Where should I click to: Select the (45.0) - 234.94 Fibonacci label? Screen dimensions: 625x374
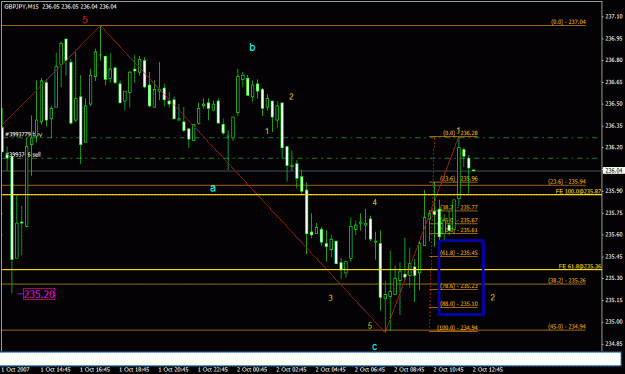[x=567, y=327]
